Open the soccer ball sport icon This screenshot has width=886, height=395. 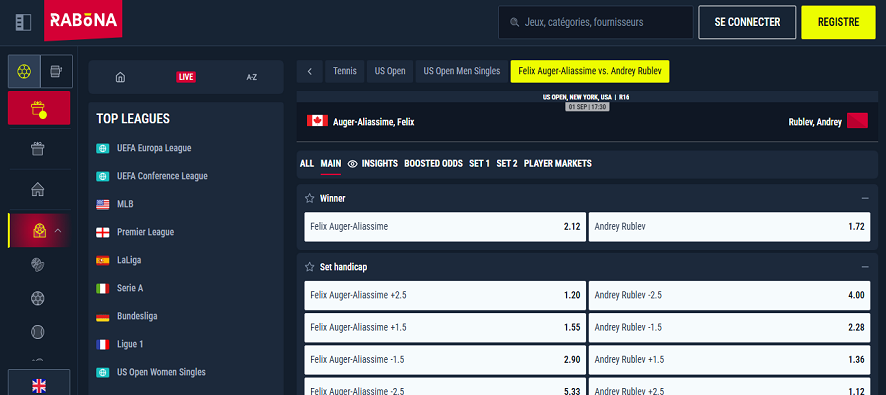coord(38,298)
